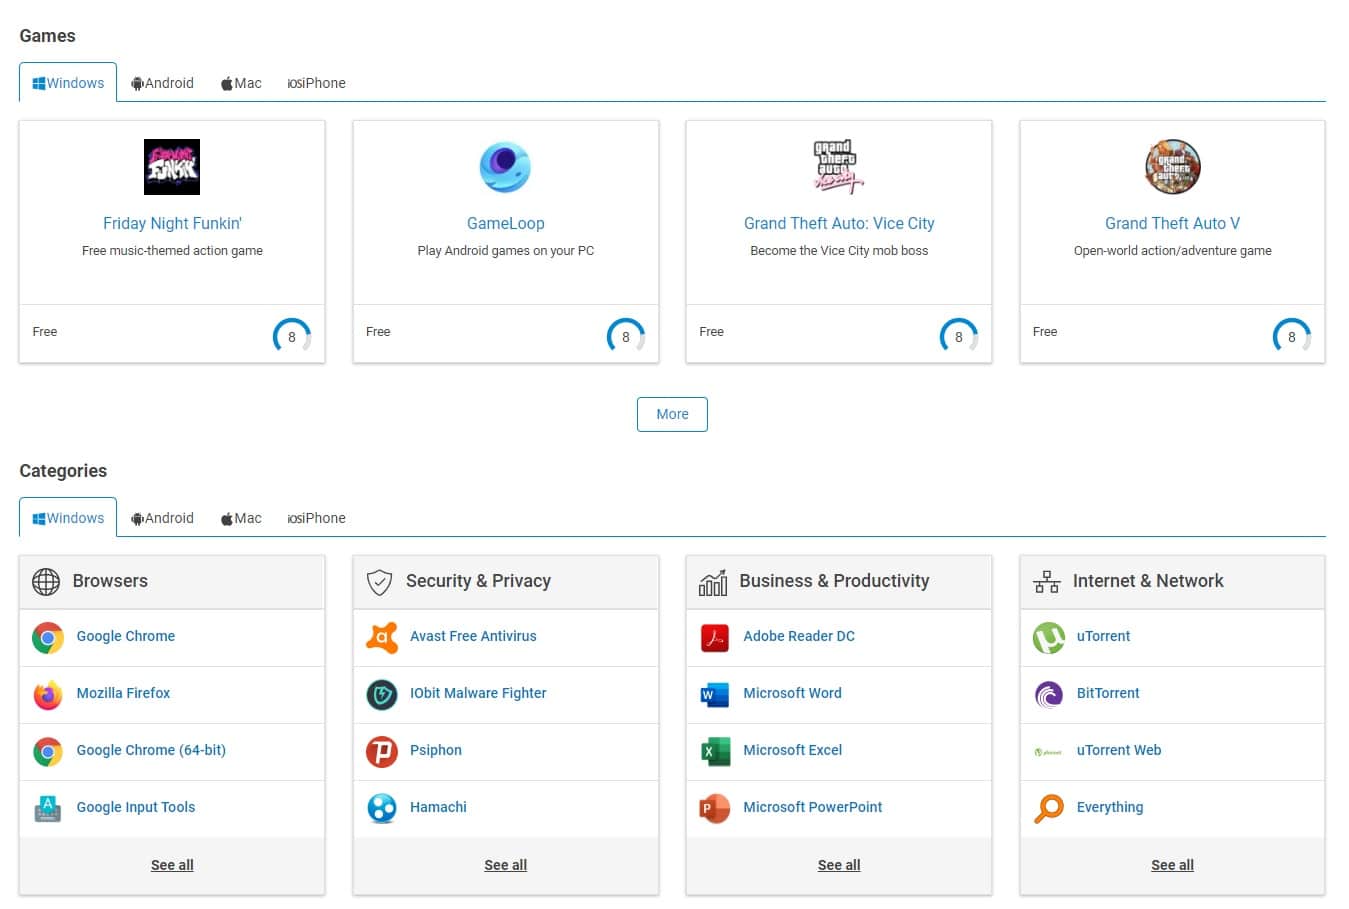Click the Google Input Tools icon
The image size is (1349, 909).
click(x=48, y=808)
